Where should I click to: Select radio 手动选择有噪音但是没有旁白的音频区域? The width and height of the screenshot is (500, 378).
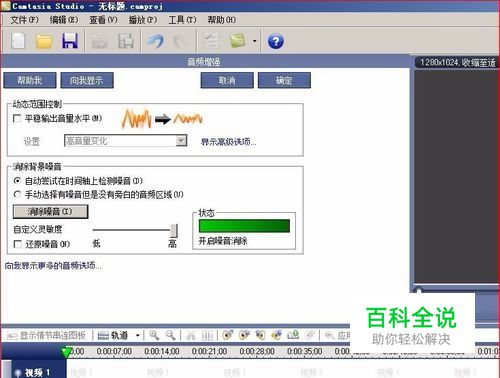(x=17, y=194)
